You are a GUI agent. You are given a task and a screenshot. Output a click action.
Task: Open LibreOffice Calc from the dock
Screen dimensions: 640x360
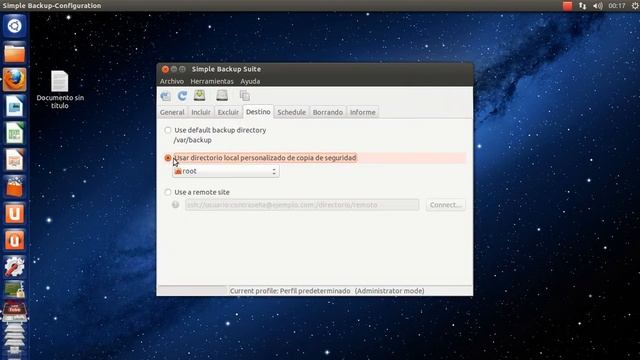[14, 133]
